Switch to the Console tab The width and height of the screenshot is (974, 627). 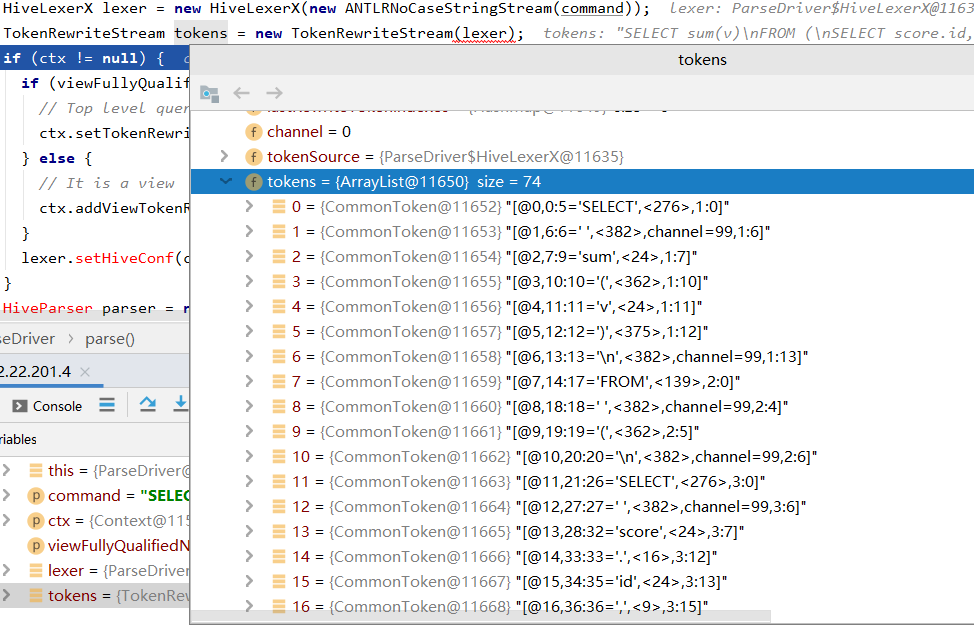point(47,406)
